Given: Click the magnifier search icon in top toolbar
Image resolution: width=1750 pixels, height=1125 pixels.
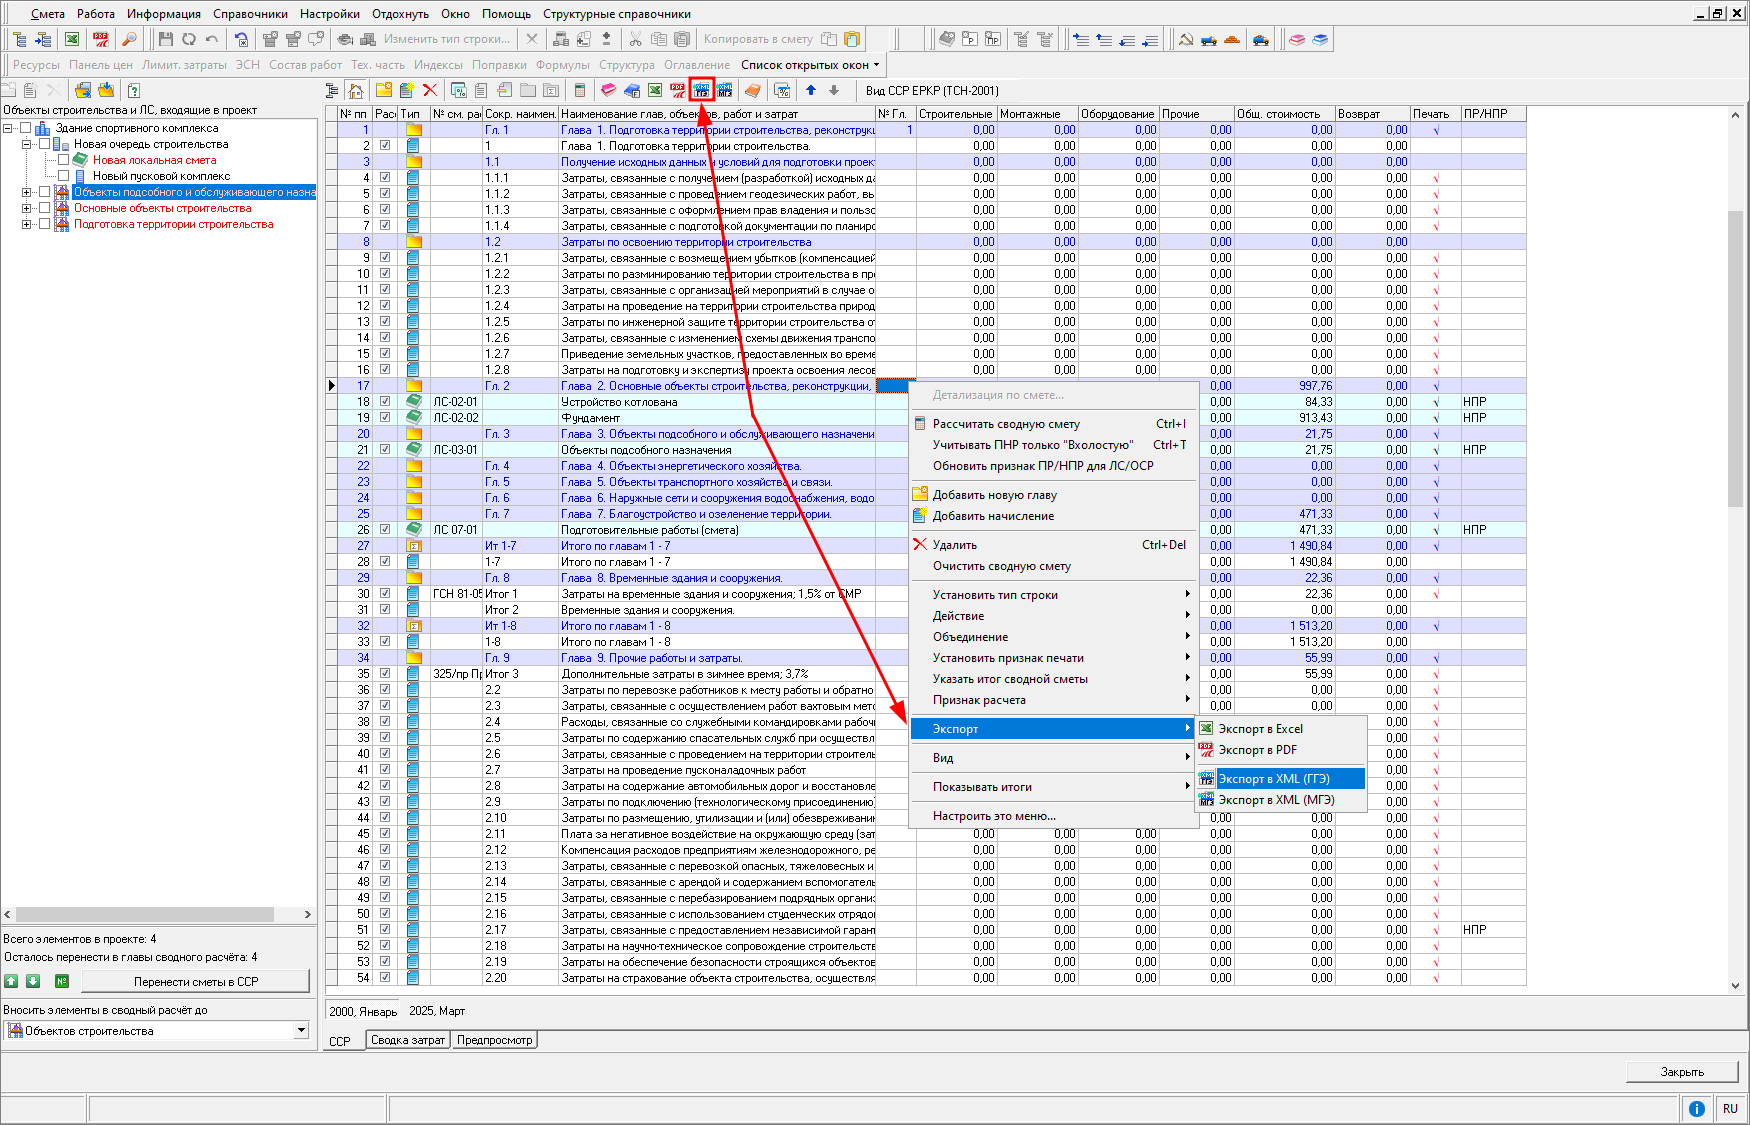Looking at the screenshot, I should coord(129,39).
